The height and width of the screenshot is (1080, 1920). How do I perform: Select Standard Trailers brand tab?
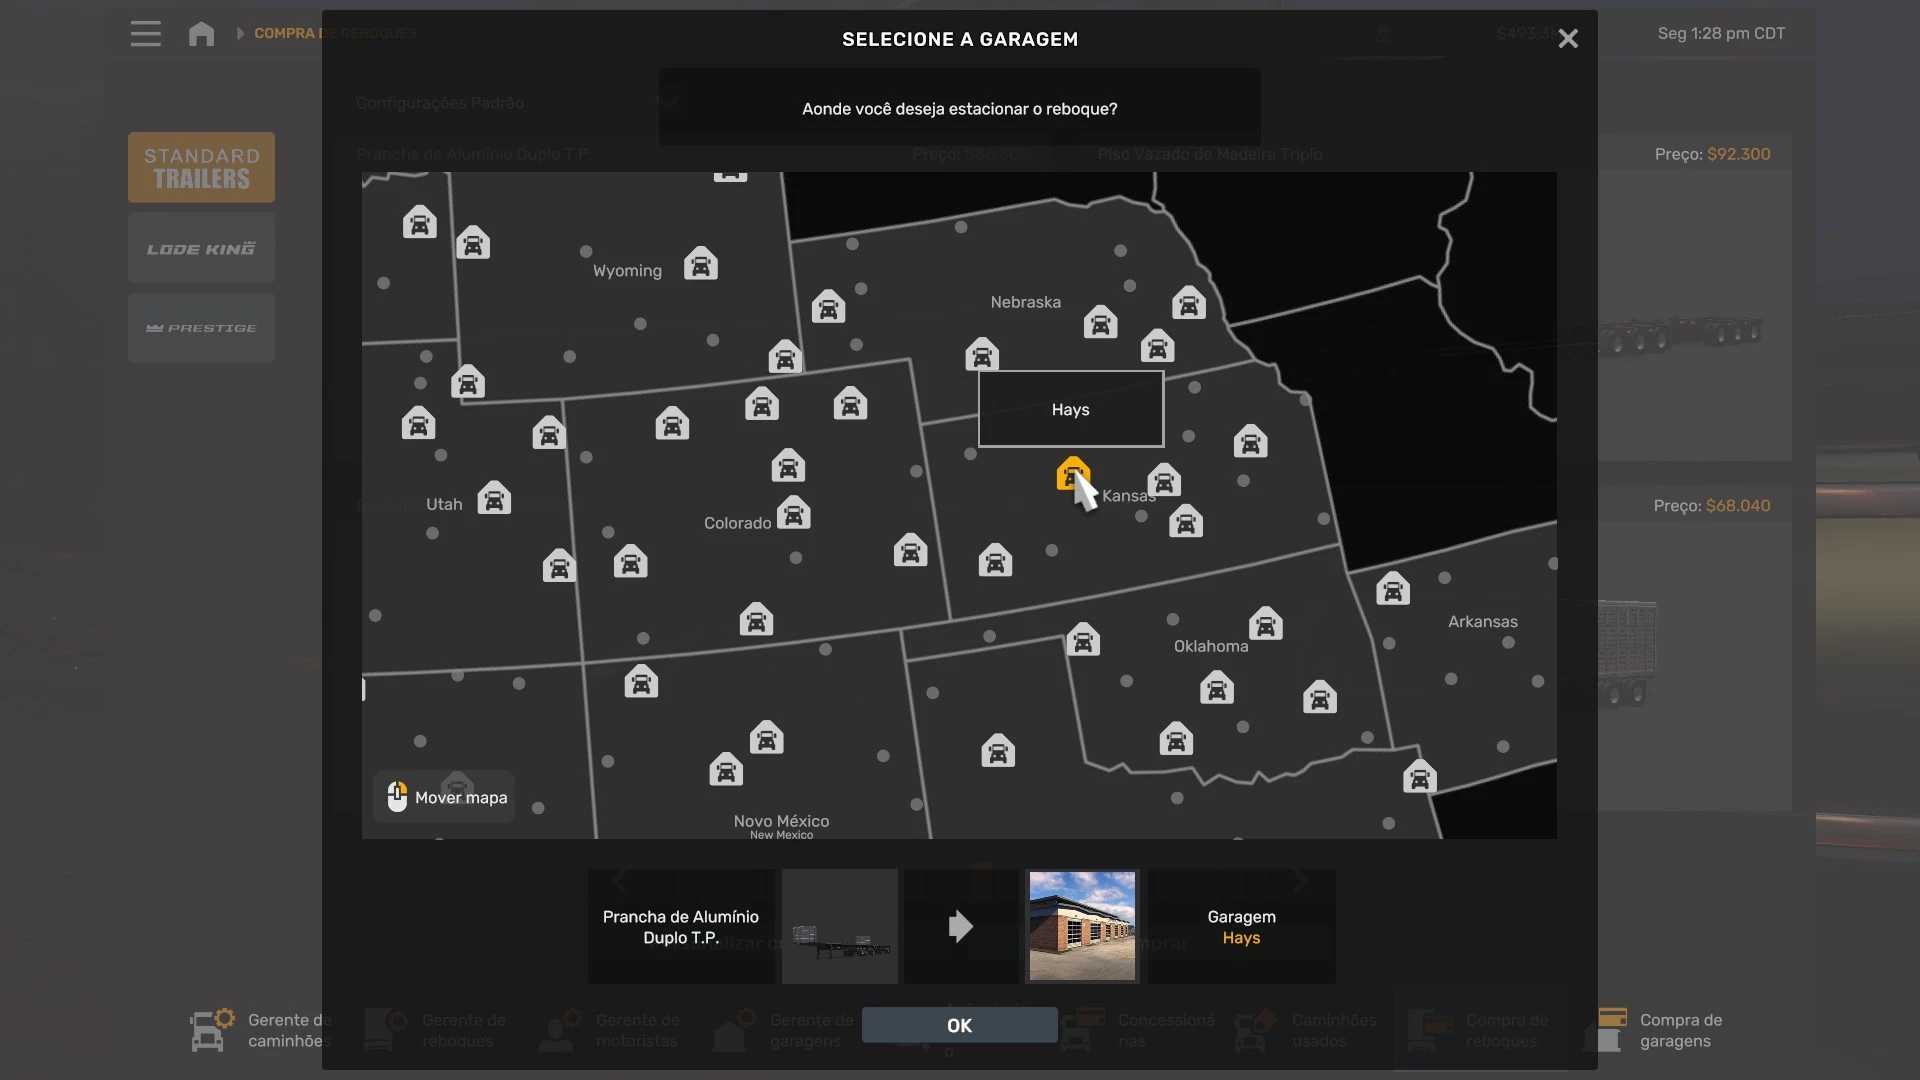click(x=201, y=167)
